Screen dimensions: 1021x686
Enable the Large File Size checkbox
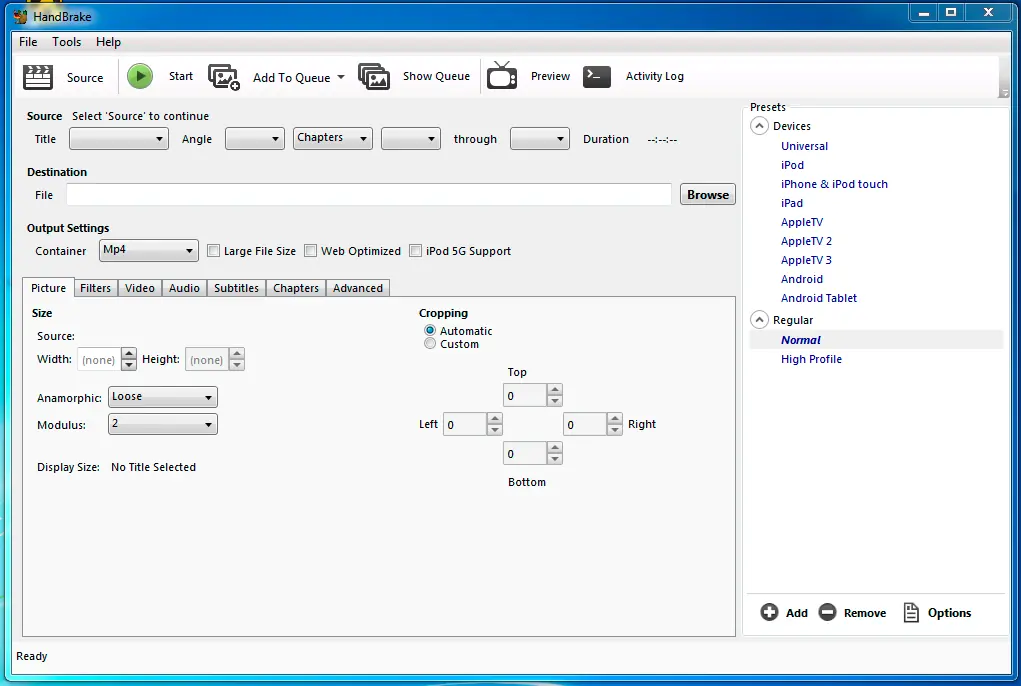coord(214,251)
